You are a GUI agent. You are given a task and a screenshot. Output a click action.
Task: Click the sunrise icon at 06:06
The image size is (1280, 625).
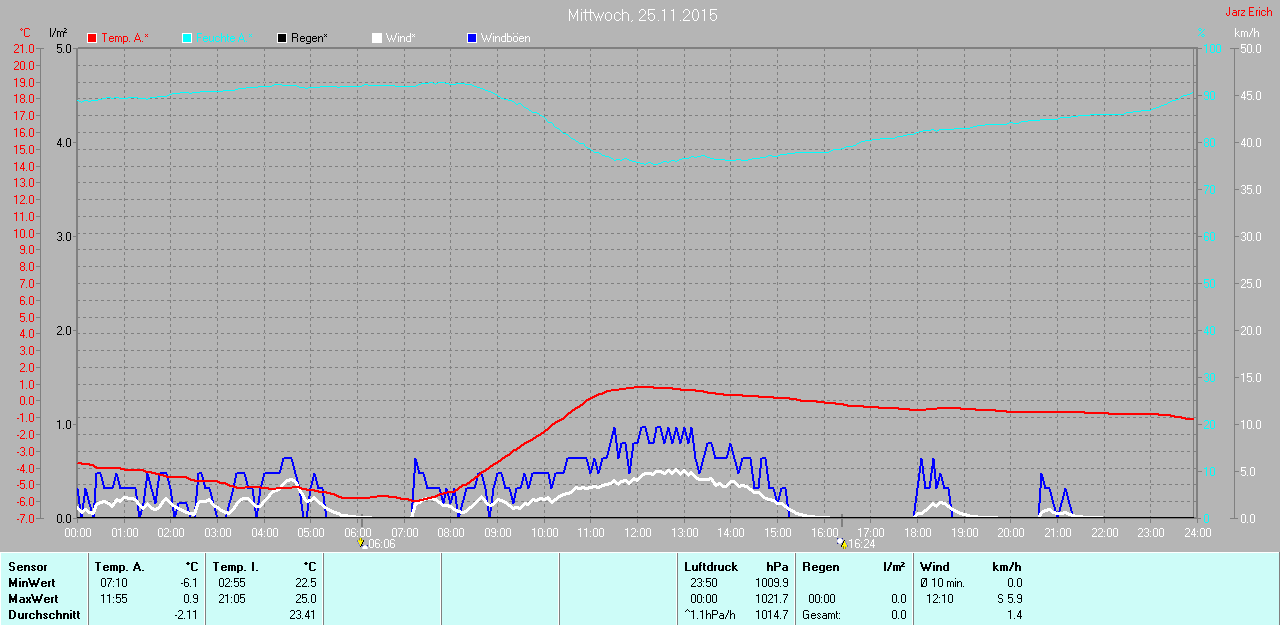(362, 543)
